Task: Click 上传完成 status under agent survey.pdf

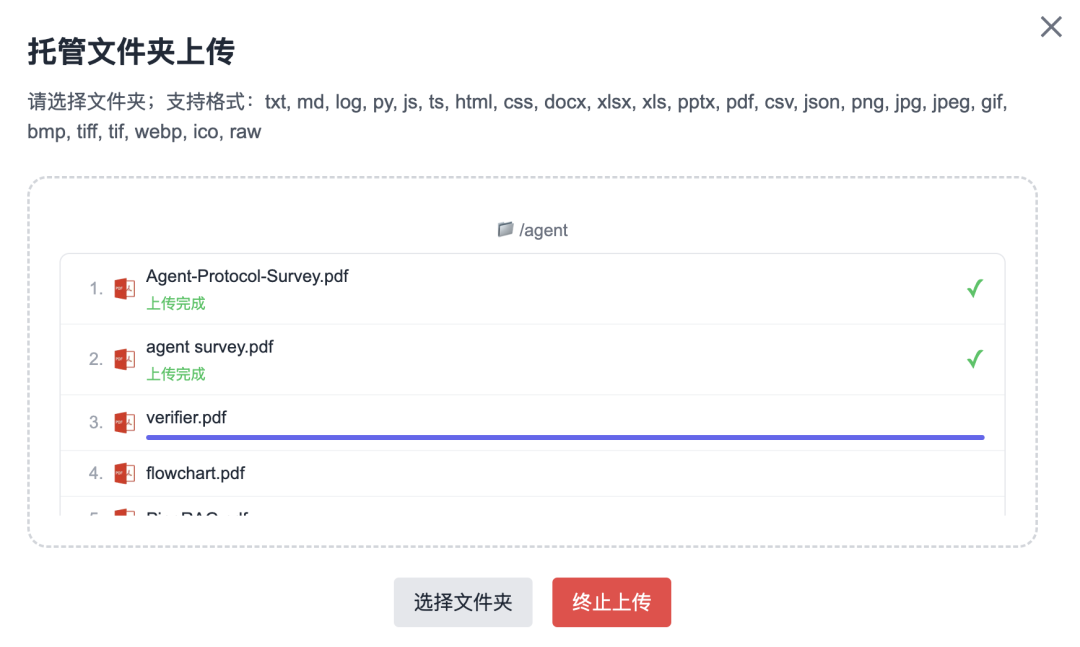Action: click(176, 374)
